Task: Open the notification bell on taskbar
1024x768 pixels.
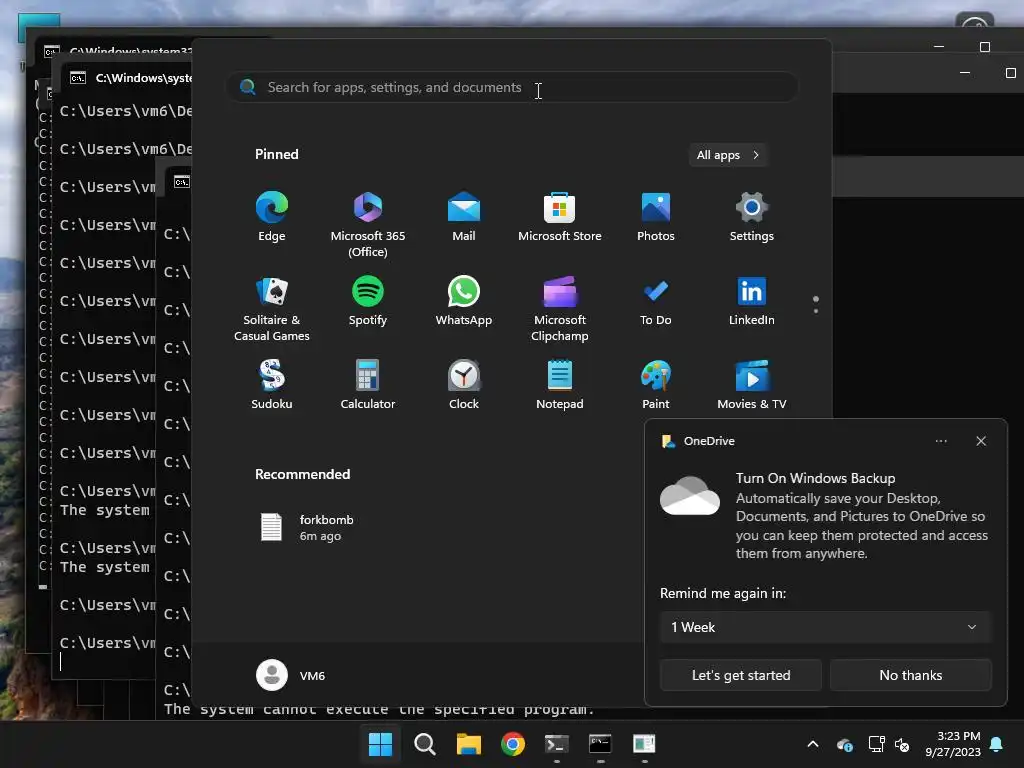Action: coord(997,744)
